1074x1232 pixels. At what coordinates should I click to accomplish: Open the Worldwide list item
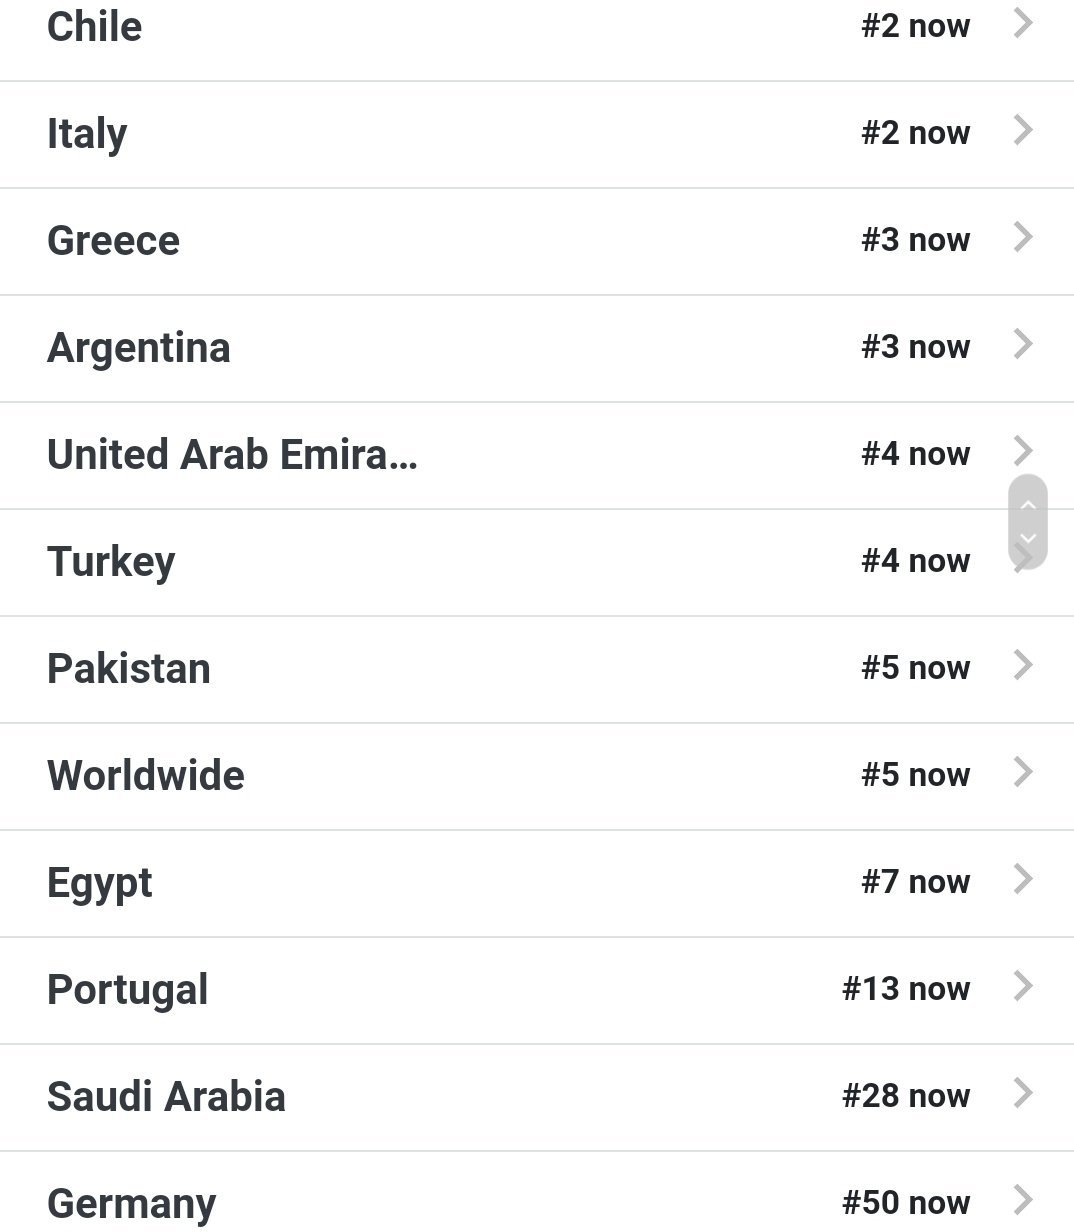[146, 776]
